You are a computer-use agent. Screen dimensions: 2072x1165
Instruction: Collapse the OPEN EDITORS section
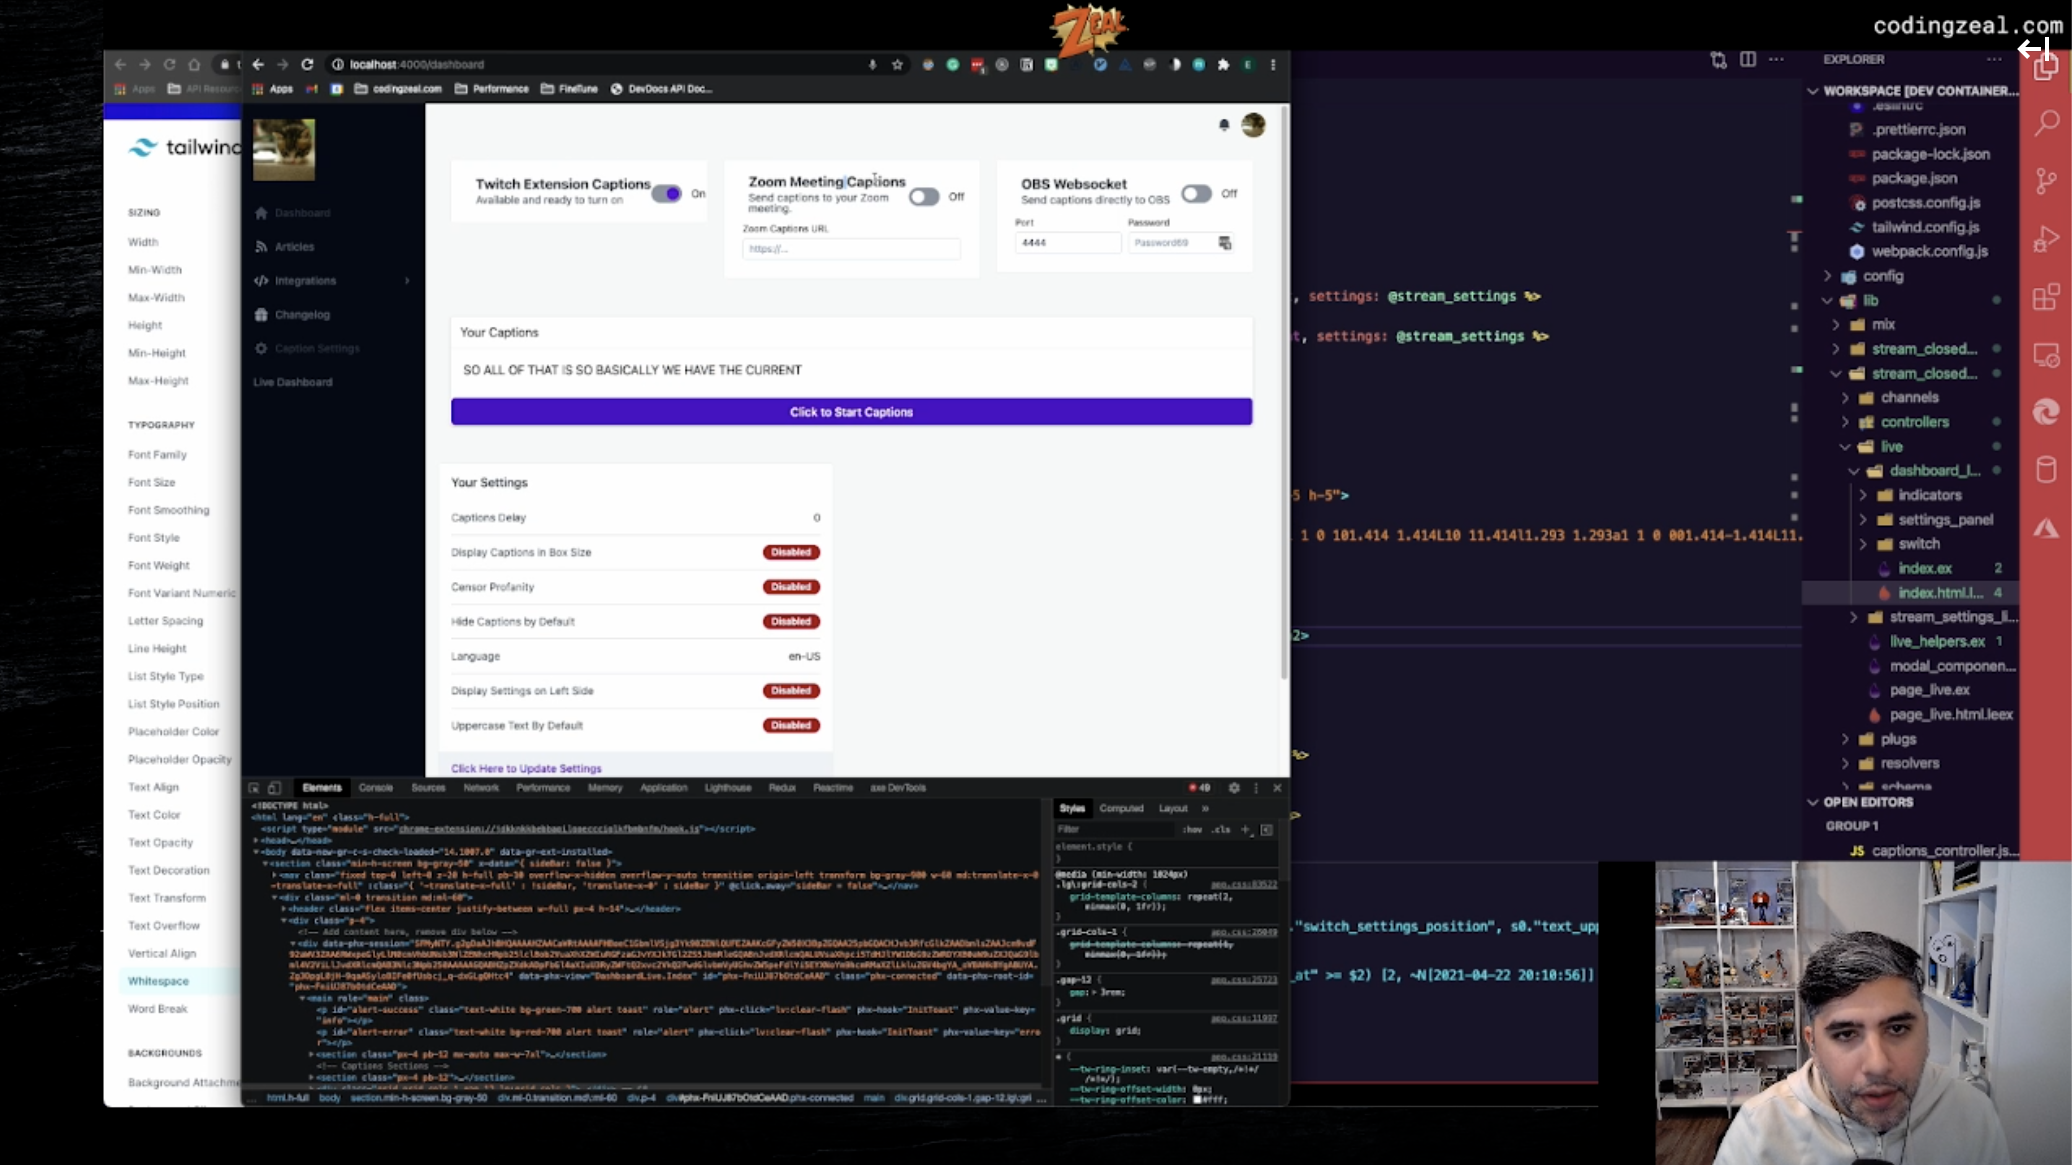(x=1813, y=802)
